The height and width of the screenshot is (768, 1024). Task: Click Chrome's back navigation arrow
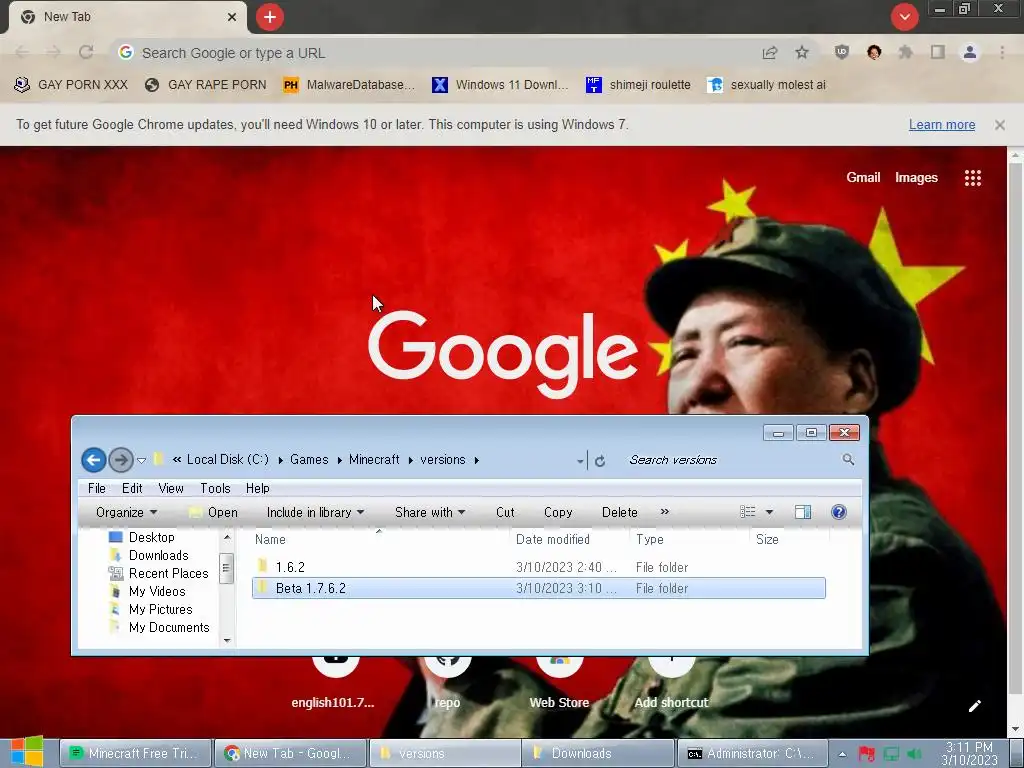[22, 52]
